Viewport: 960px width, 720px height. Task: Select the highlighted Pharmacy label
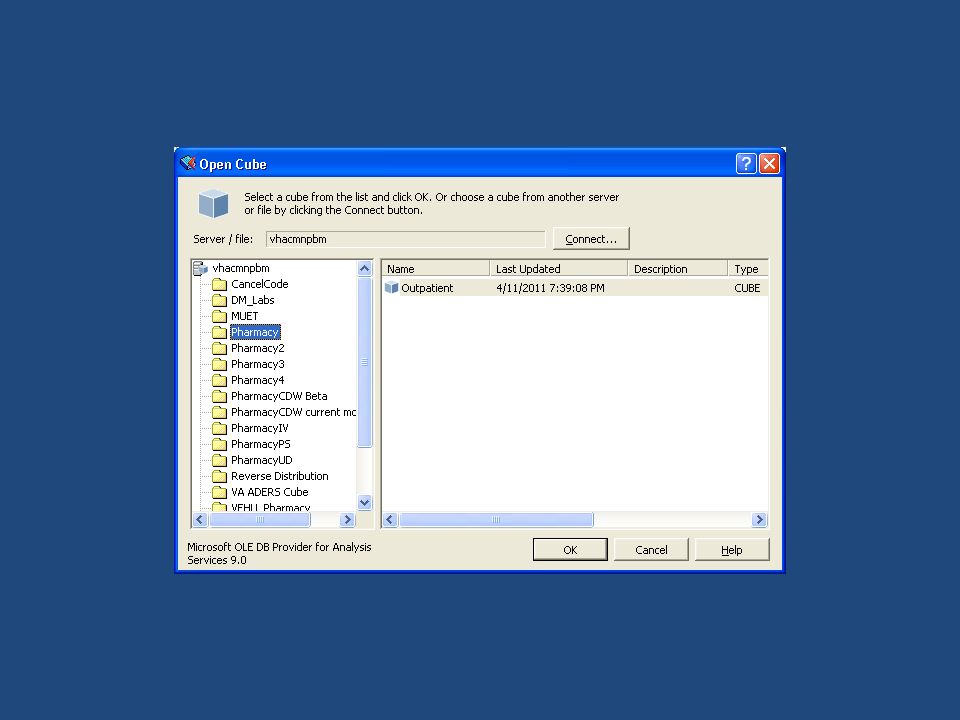click(x=255, y=332)
